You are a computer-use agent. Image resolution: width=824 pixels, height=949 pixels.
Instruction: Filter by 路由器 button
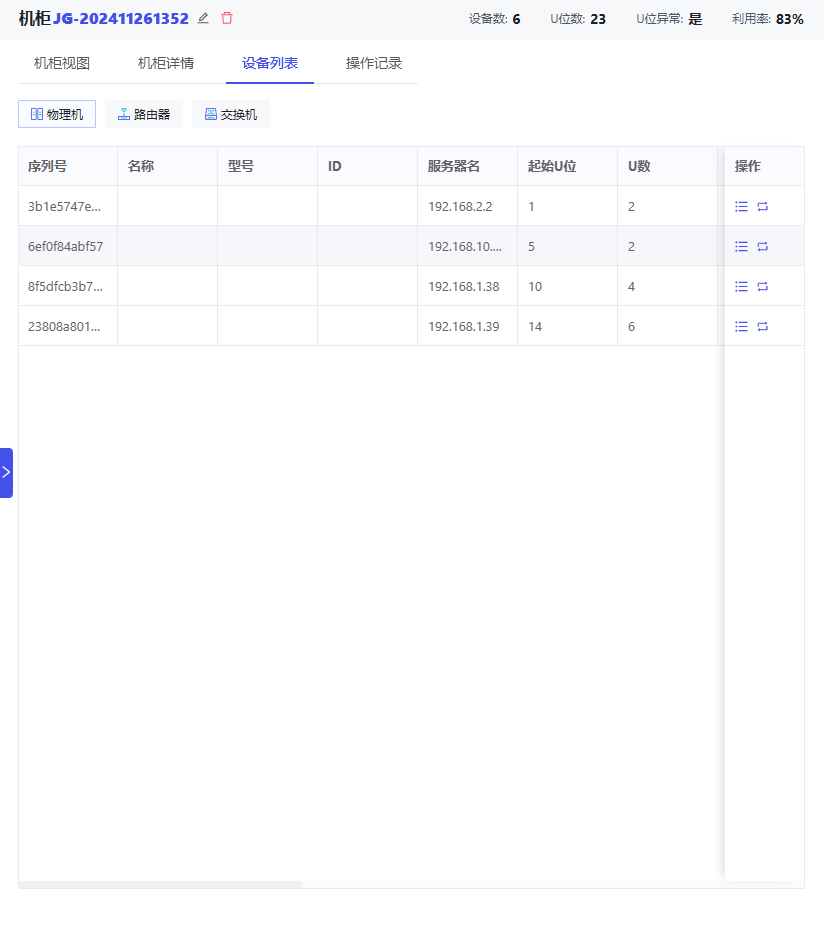(144, 114)
